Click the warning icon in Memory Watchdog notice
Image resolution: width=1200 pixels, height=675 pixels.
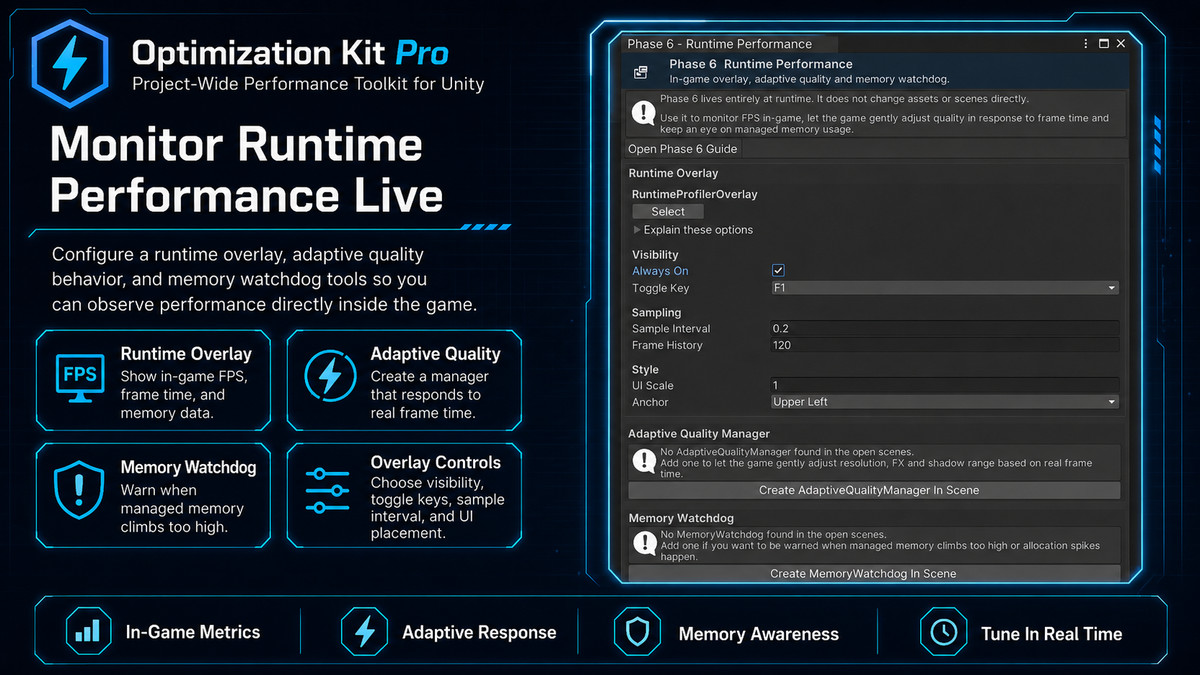643,545
